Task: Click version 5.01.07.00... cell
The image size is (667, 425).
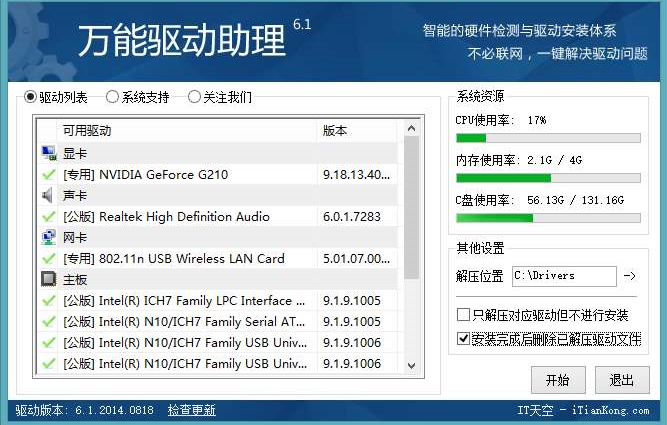Action: 356,258
